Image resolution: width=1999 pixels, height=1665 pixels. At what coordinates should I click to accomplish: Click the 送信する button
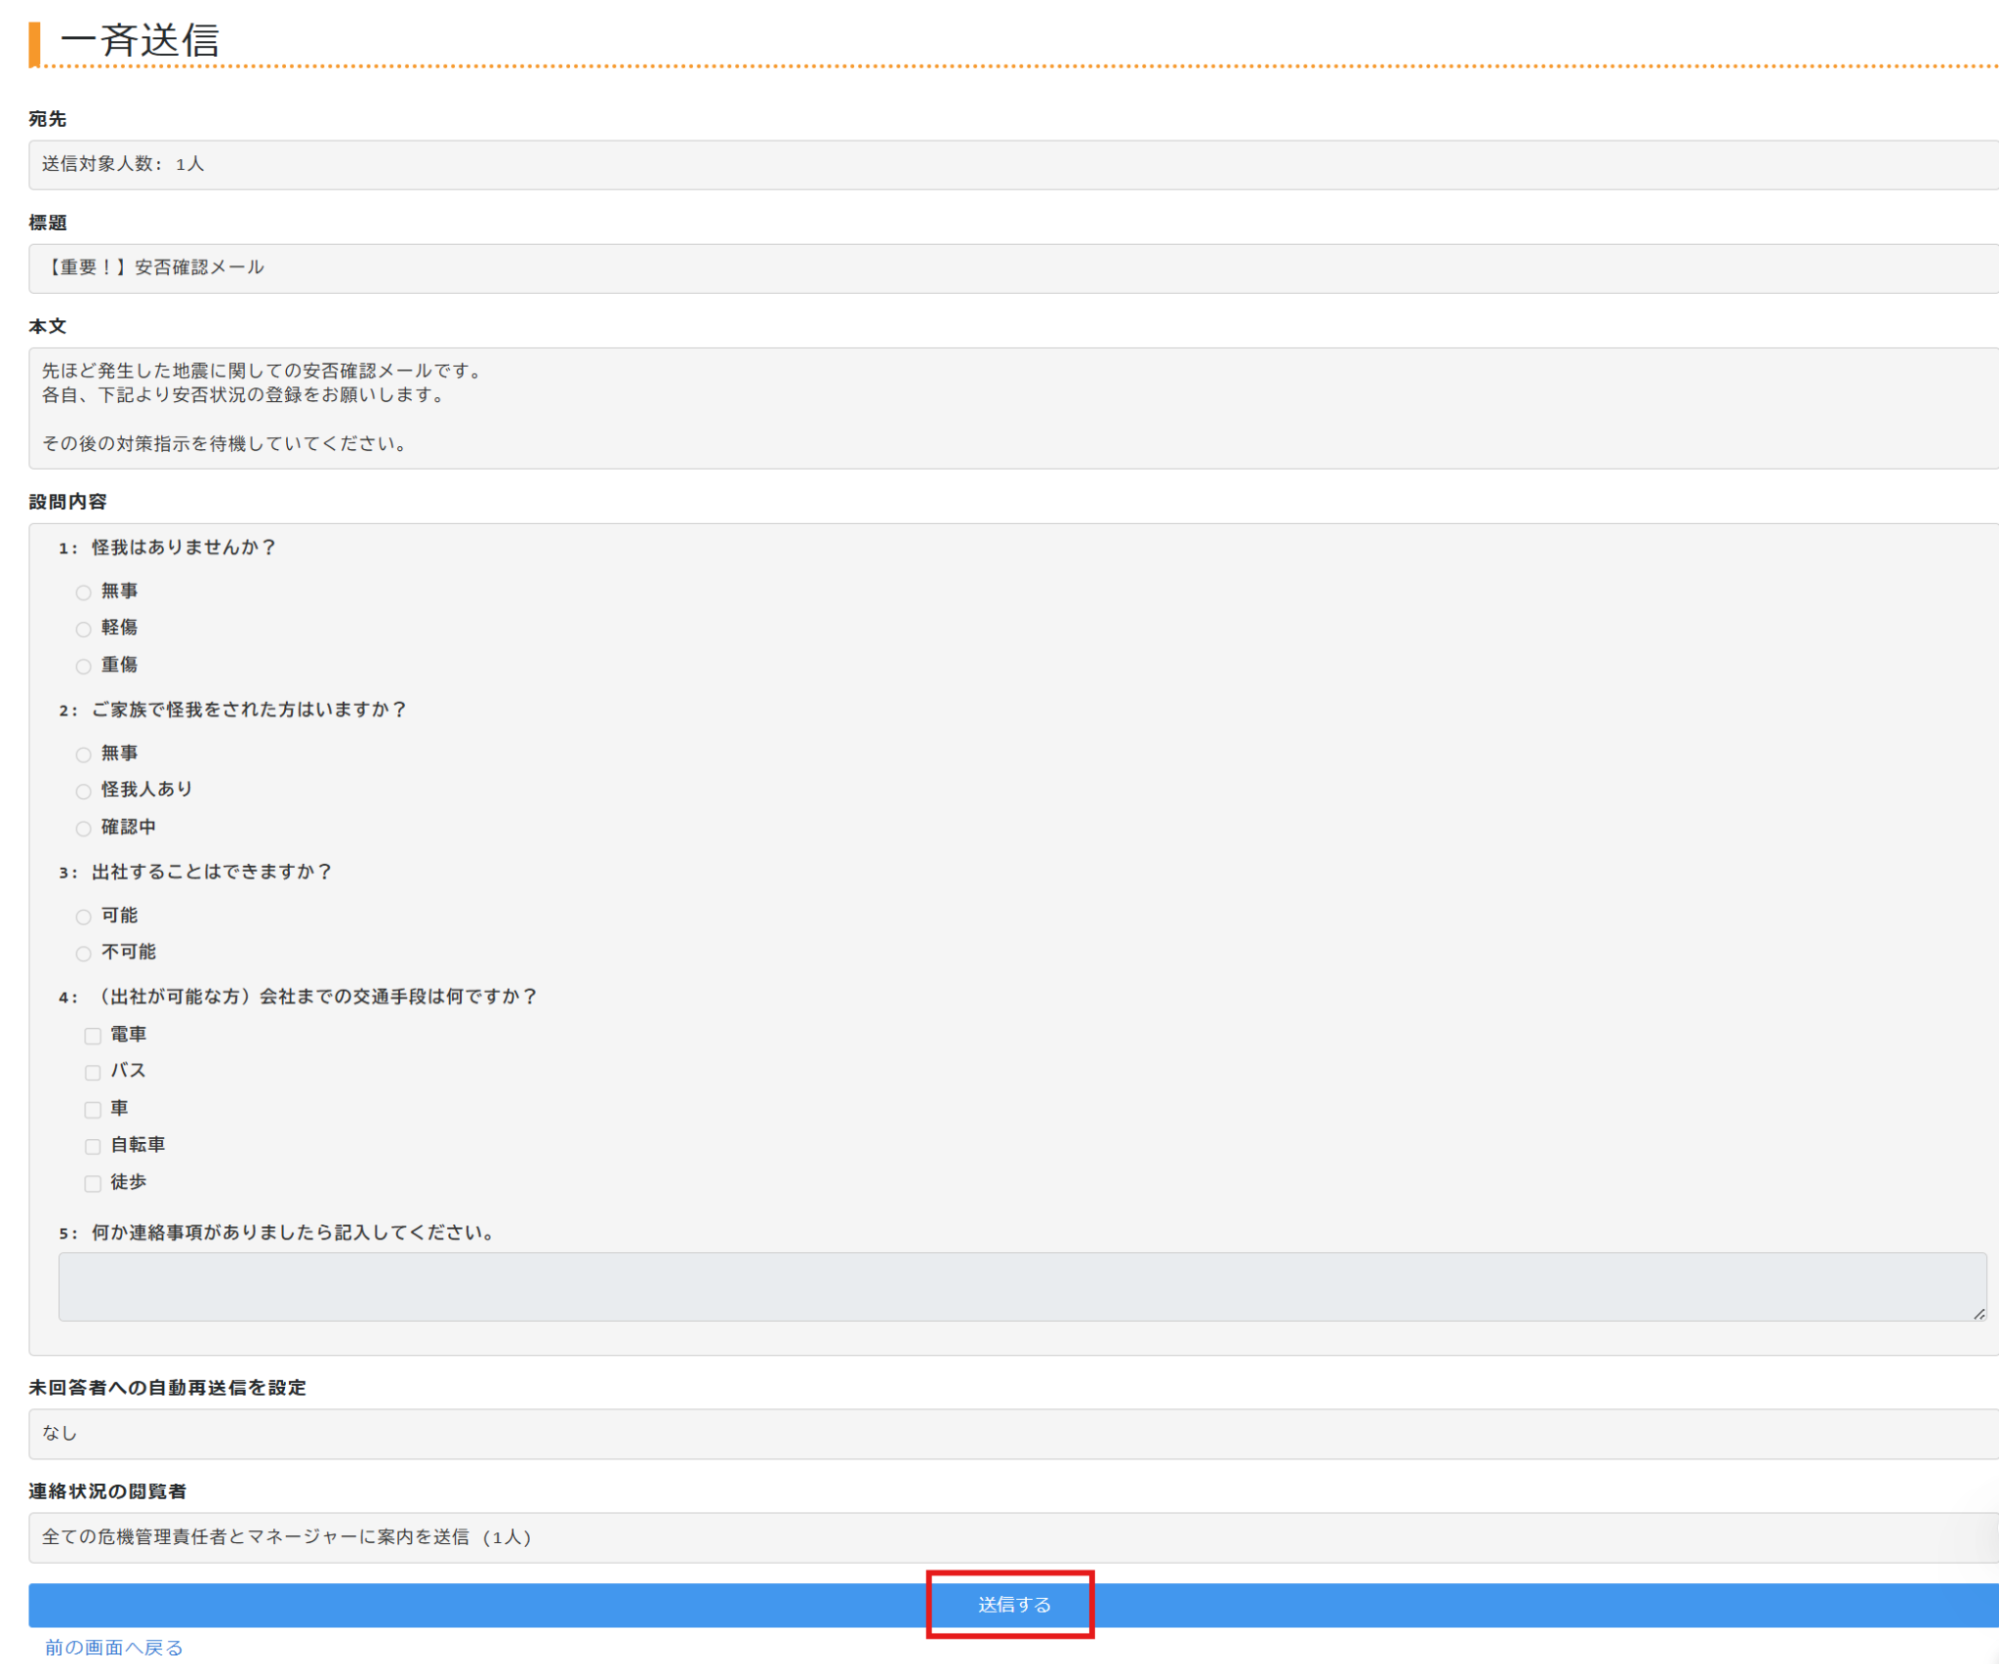click(1012, 1604)
